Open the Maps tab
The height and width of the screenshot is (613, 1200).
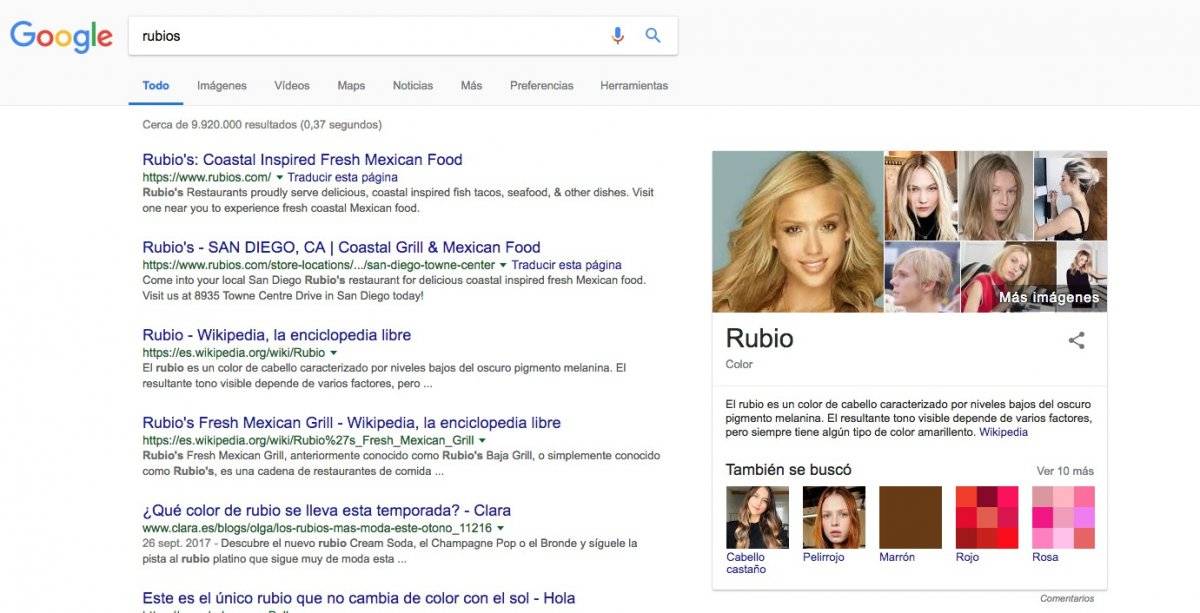(x=351, y=86)
